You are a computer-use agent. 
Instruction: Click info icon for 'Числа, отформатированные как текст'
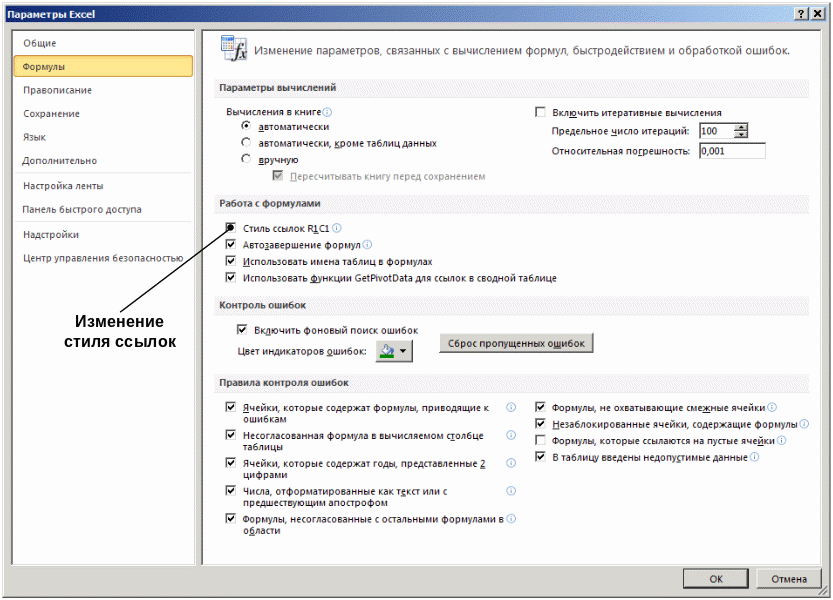click(x=511, y=491)
